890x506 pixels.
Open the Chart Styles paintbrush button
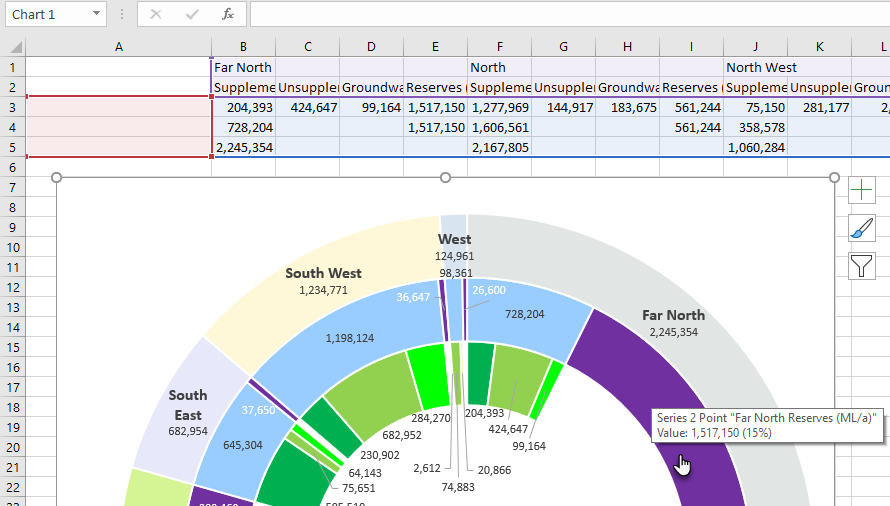pos(862,228)
